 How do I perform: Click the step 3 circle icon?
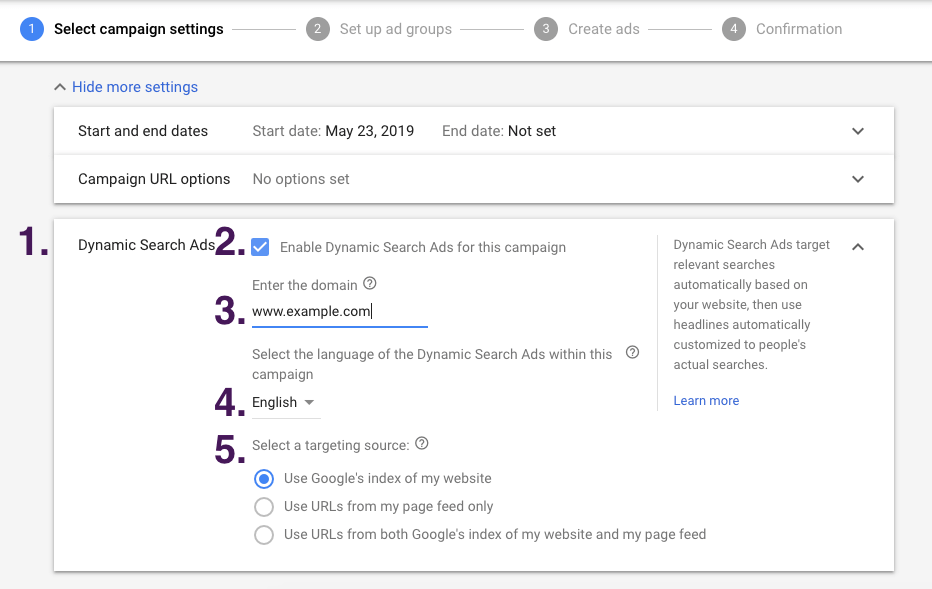click(546, 29)
